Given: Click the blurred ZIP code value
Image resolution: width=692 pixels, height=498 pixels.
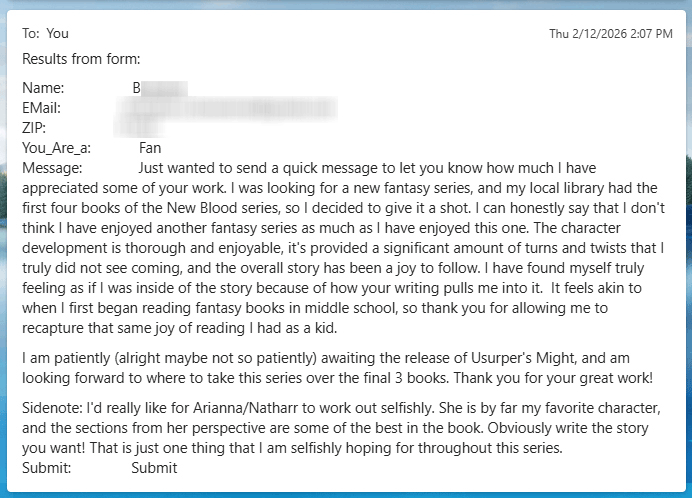Looking at the screenshot, I should [140, 128].
